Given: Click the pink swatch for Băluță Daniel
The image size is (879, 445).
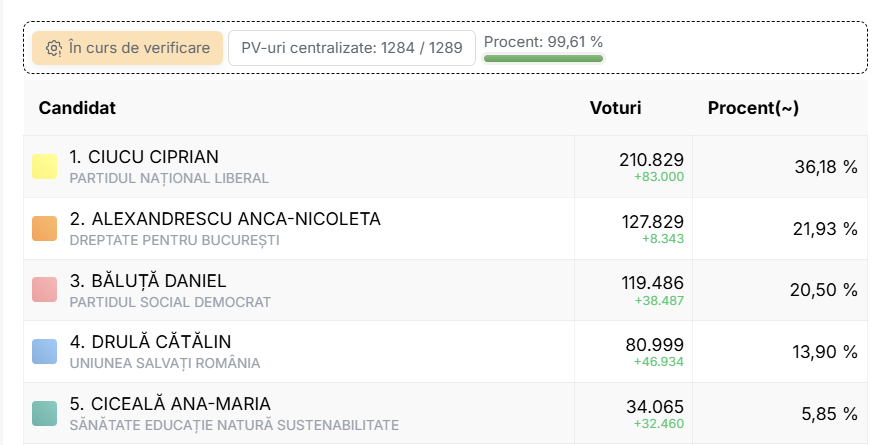Looking at the screenshot, I should tap(44, 290).
